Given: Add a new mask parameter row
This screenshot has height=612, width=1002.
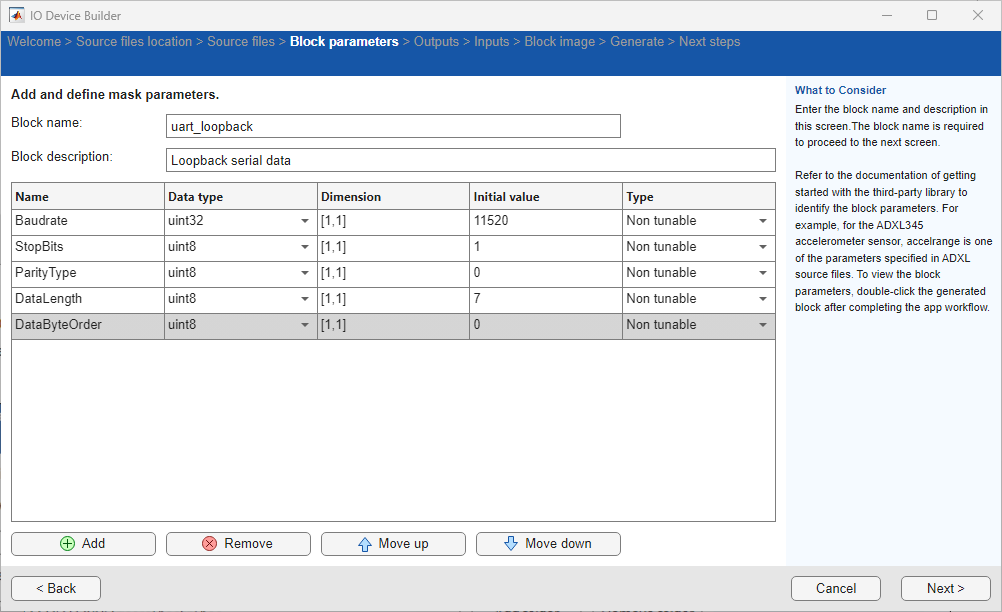Looking at the screenshot, I should pos(83,543).
